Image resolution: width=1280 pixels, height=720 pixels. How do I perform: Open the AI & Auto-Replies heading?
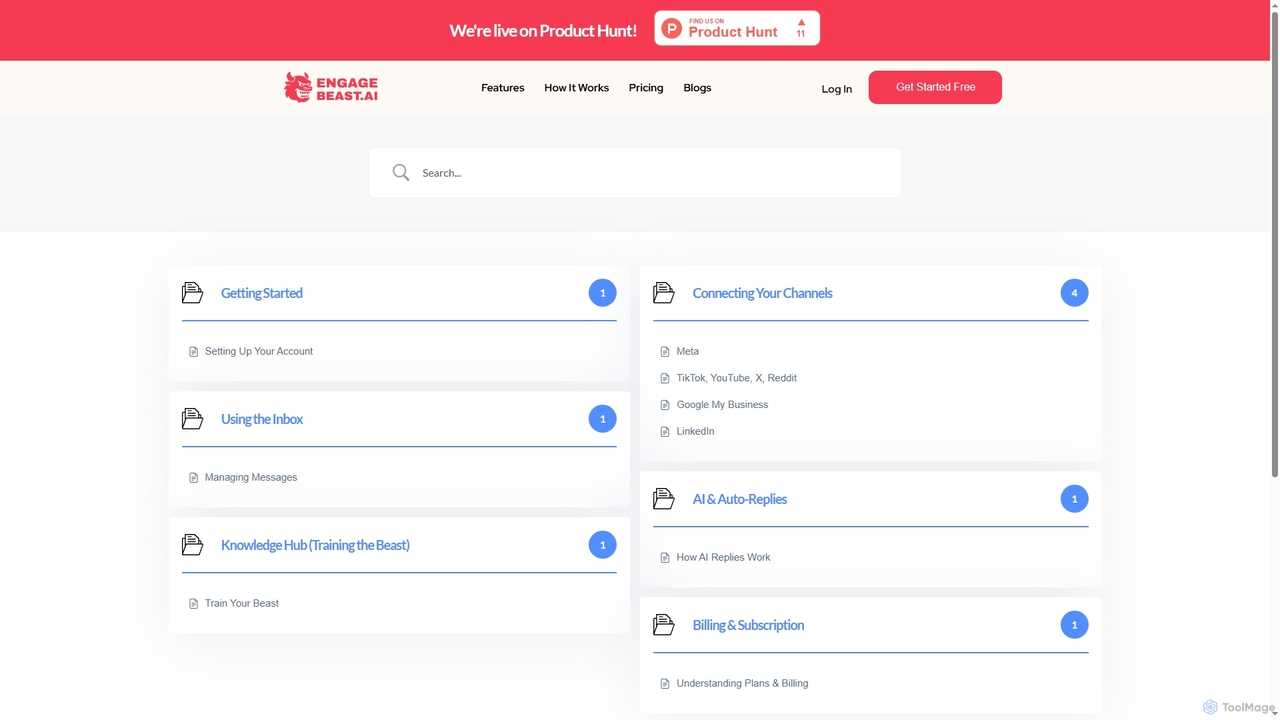pyautogui.click(x=740, y=499)
